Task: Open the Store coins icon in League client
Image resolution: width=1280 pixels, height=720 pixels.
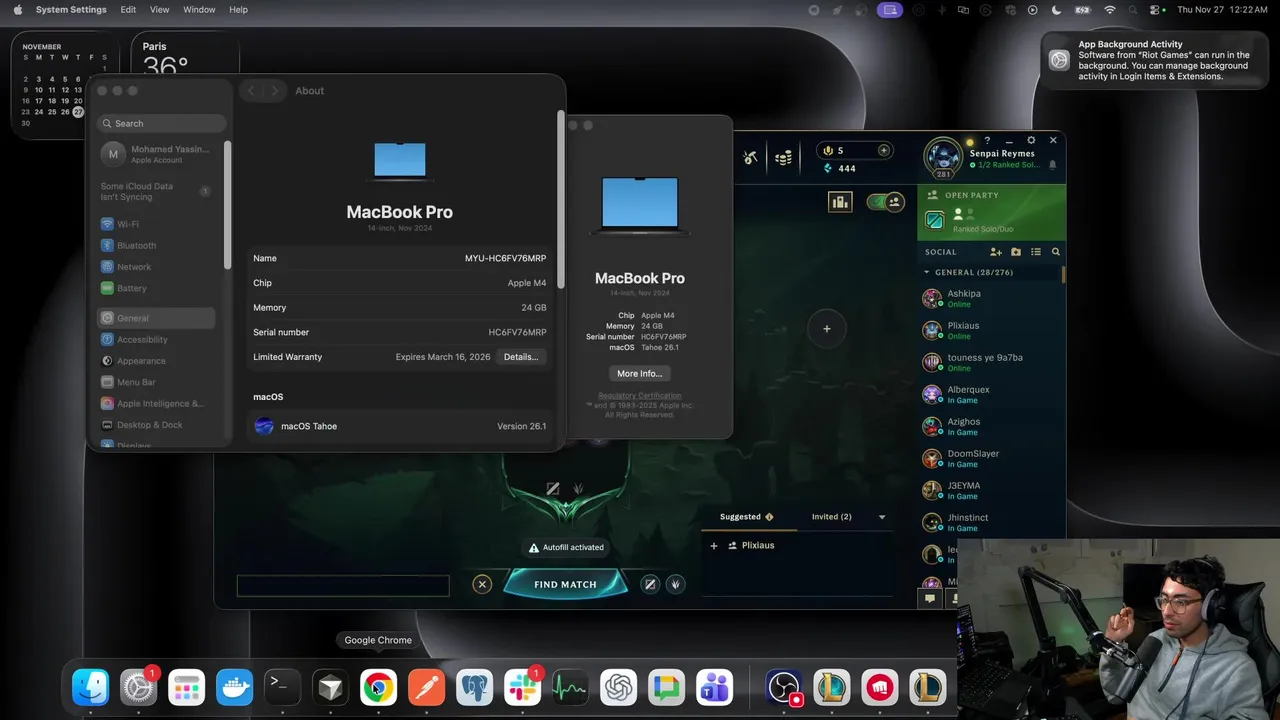Action: coord(784,157)
